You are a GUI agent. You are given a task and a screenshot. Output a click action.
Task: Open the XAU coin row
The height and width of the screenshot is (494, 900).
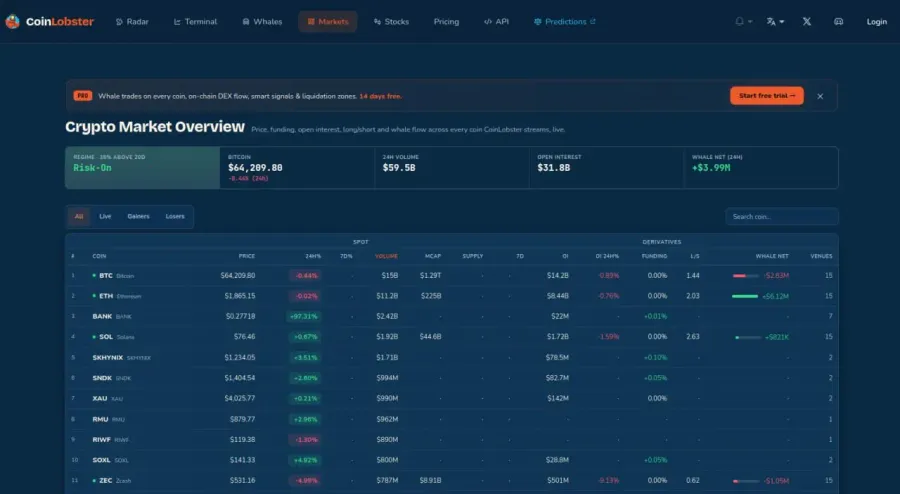452,398
